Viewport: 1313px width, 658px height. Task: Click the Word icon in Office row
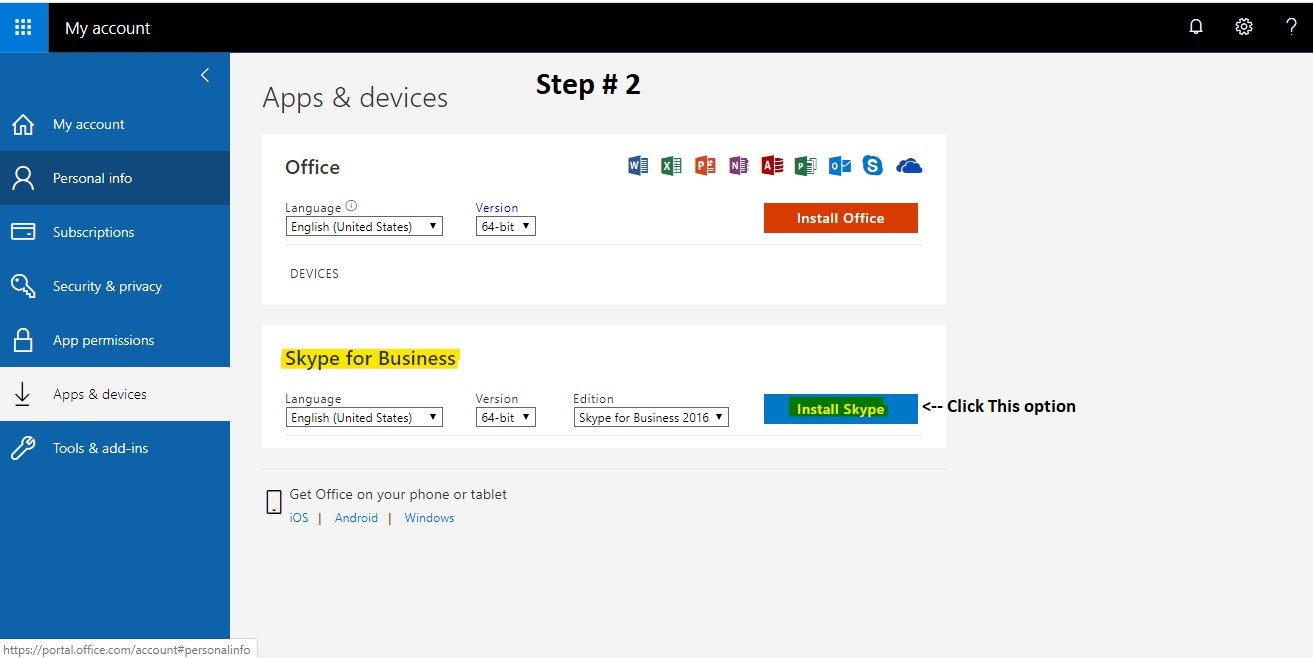(x=637, y=165)
